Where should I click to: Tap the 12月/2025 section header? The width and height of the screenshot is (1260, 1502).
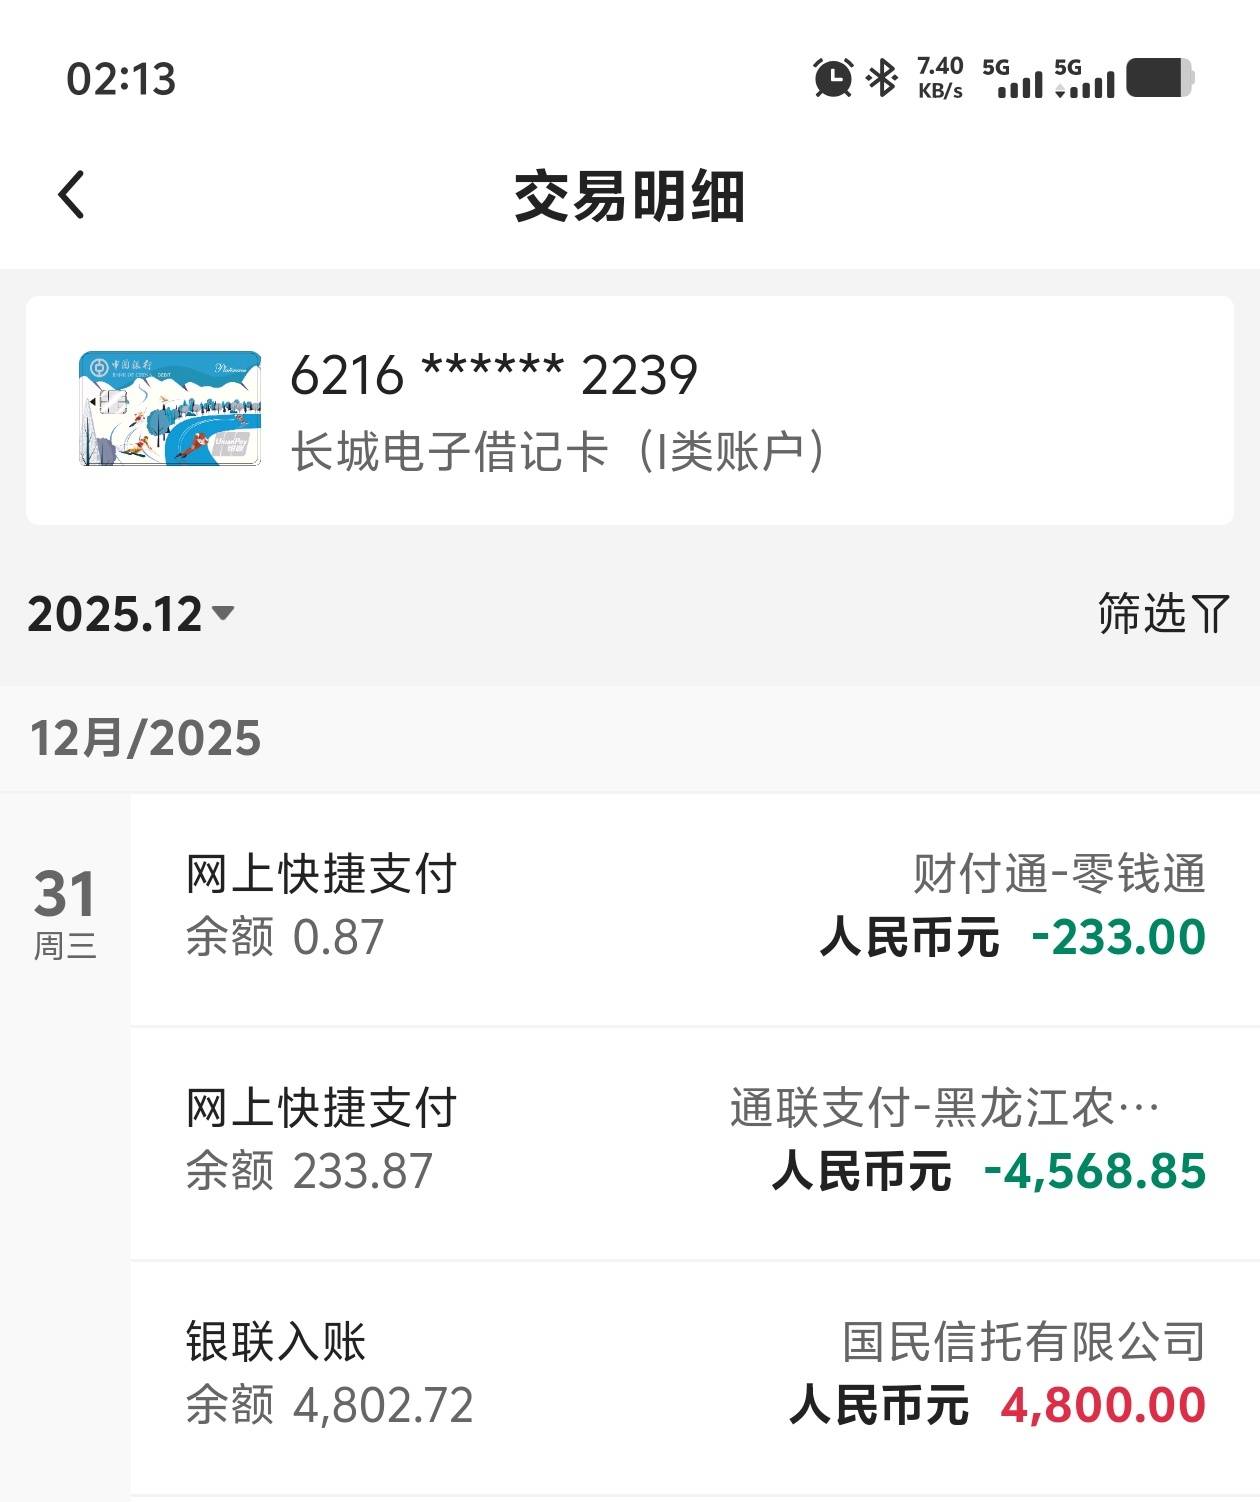tap(146, 739)
